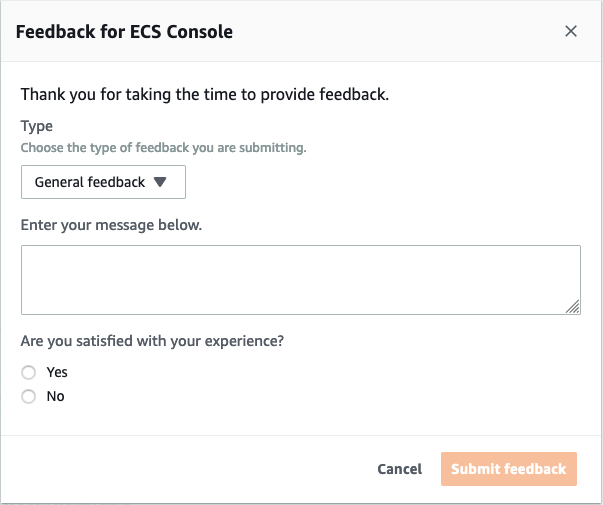Click the Feedback for ECS Console title
603x505 pixels.
pyautogui.click(x=124, y=32)
